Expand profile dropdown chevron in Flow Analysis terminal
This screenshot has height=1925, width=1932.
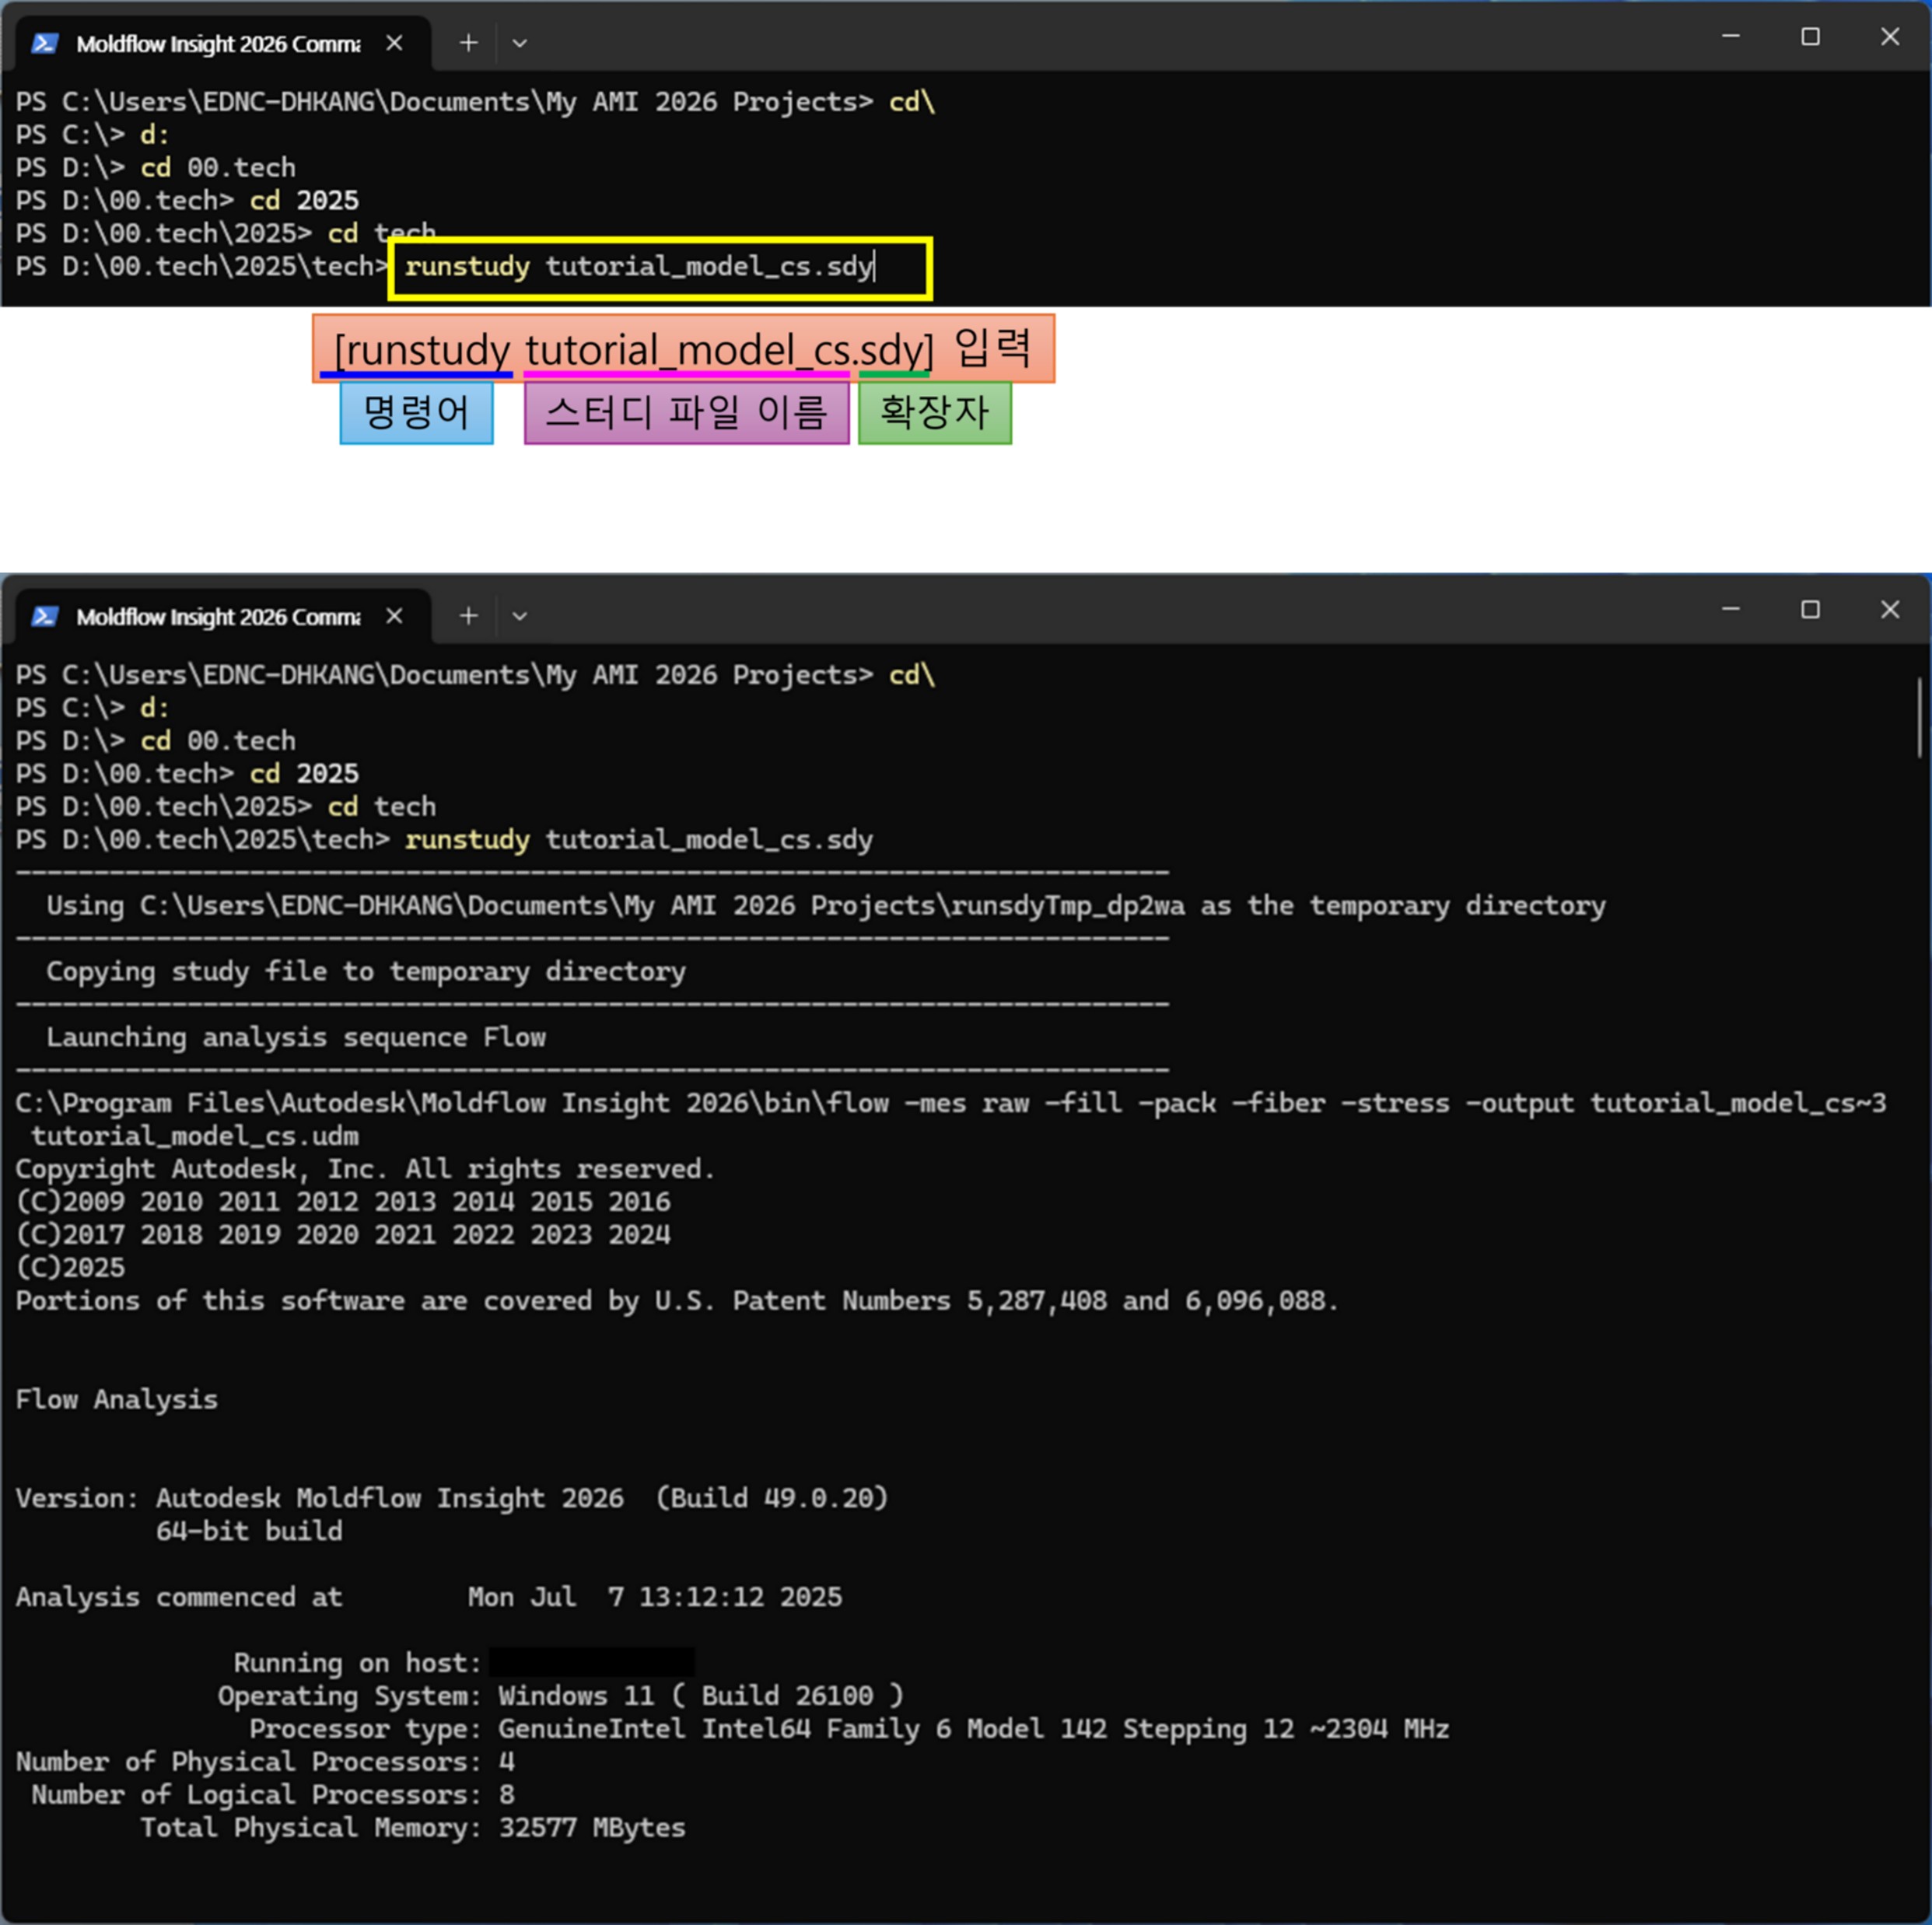tap(519, 616)
